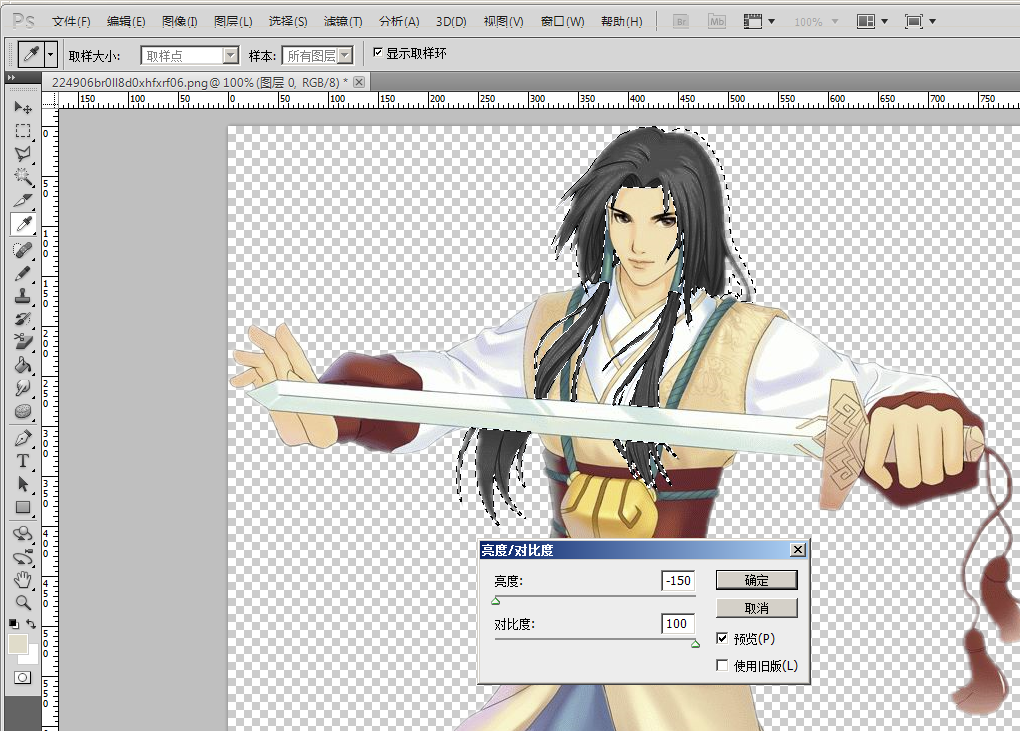This screenshot has width=1020, height=731.
Task: Select the Rectangular Marquee tool
Action: (23, 131)
